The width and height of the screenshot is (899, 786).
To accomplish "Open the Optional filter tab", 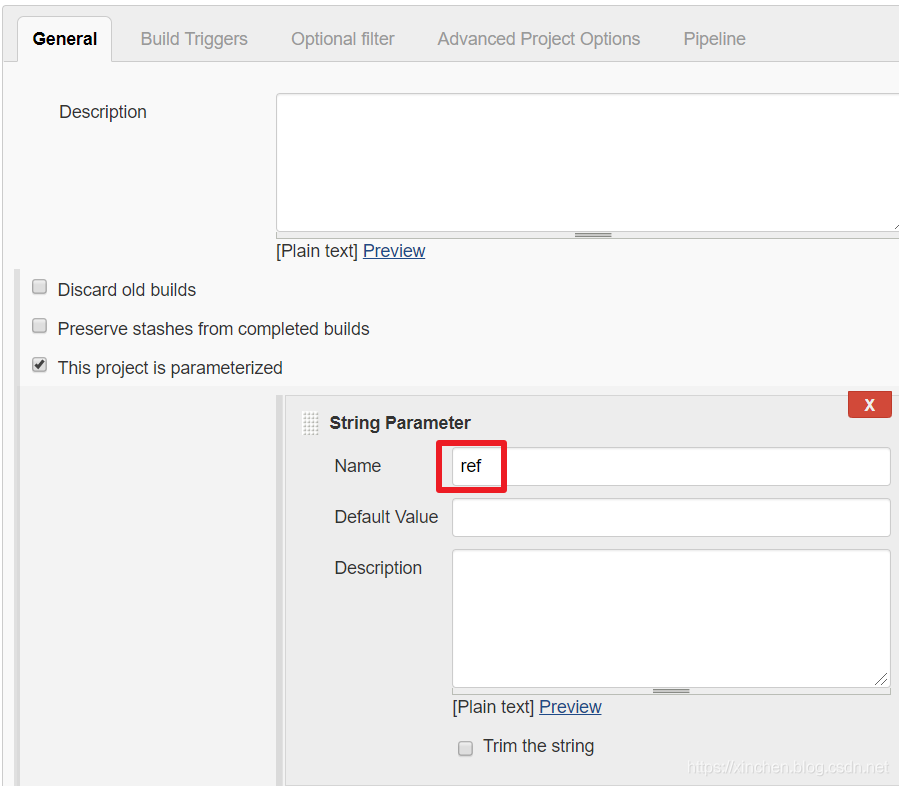I will click(343, 39).
